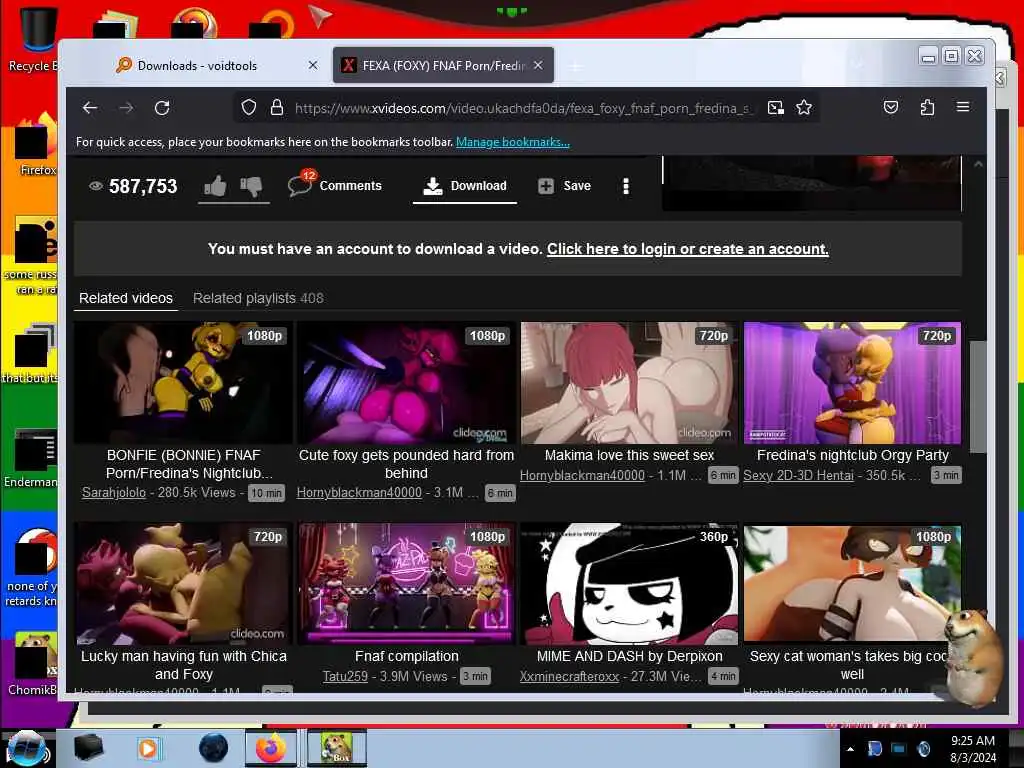This screenshot has height=768, width=1024.
Task: Open the MIME AND DASH by Derpixon thumbnail
Action: (x=629, y=584)
